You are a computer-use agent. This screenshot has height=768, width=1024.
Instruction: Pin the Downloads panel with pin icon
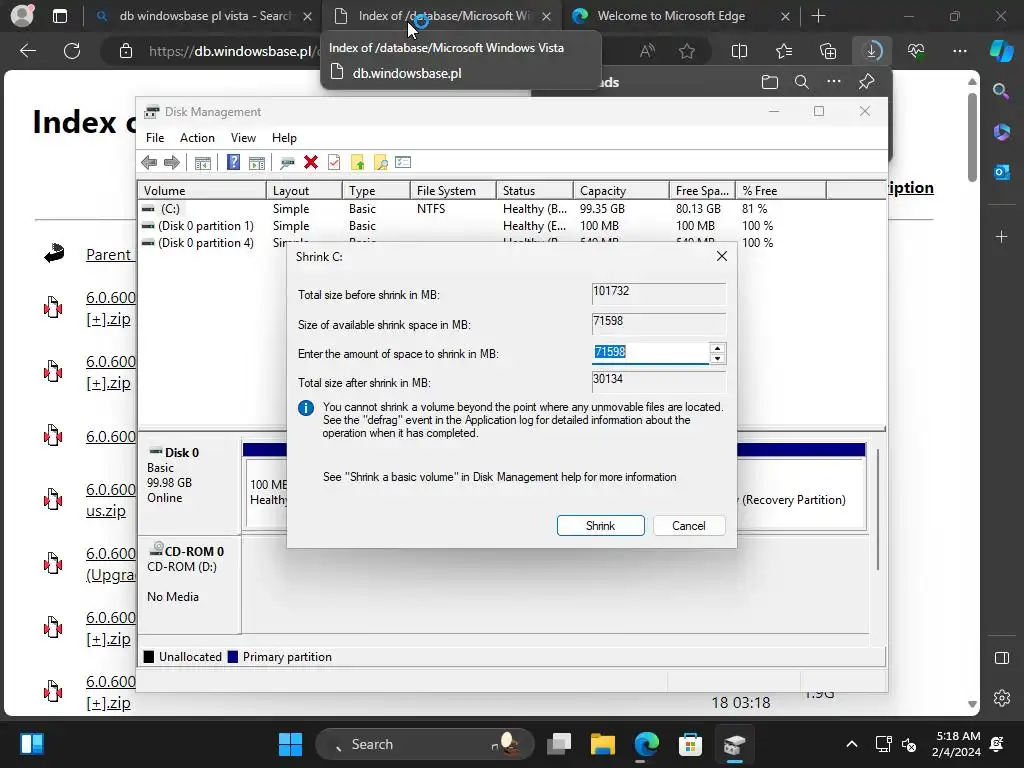(866, 82)
